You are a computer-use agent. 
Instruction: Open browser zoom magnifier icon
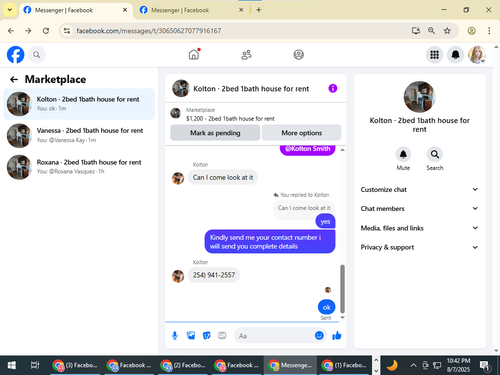(x=431, y=31)
